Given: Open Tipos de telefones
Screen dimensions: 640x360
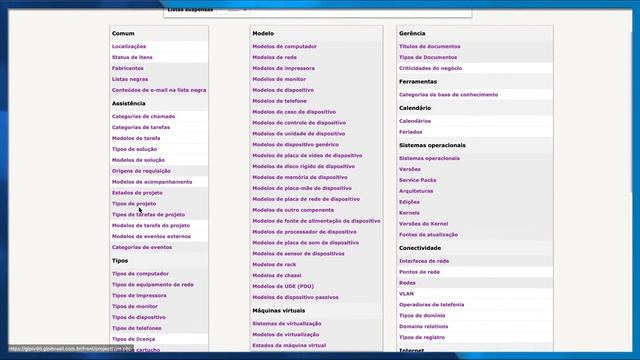Looking at the screenshot, I should pyautogui.click(x=136, y=328).
